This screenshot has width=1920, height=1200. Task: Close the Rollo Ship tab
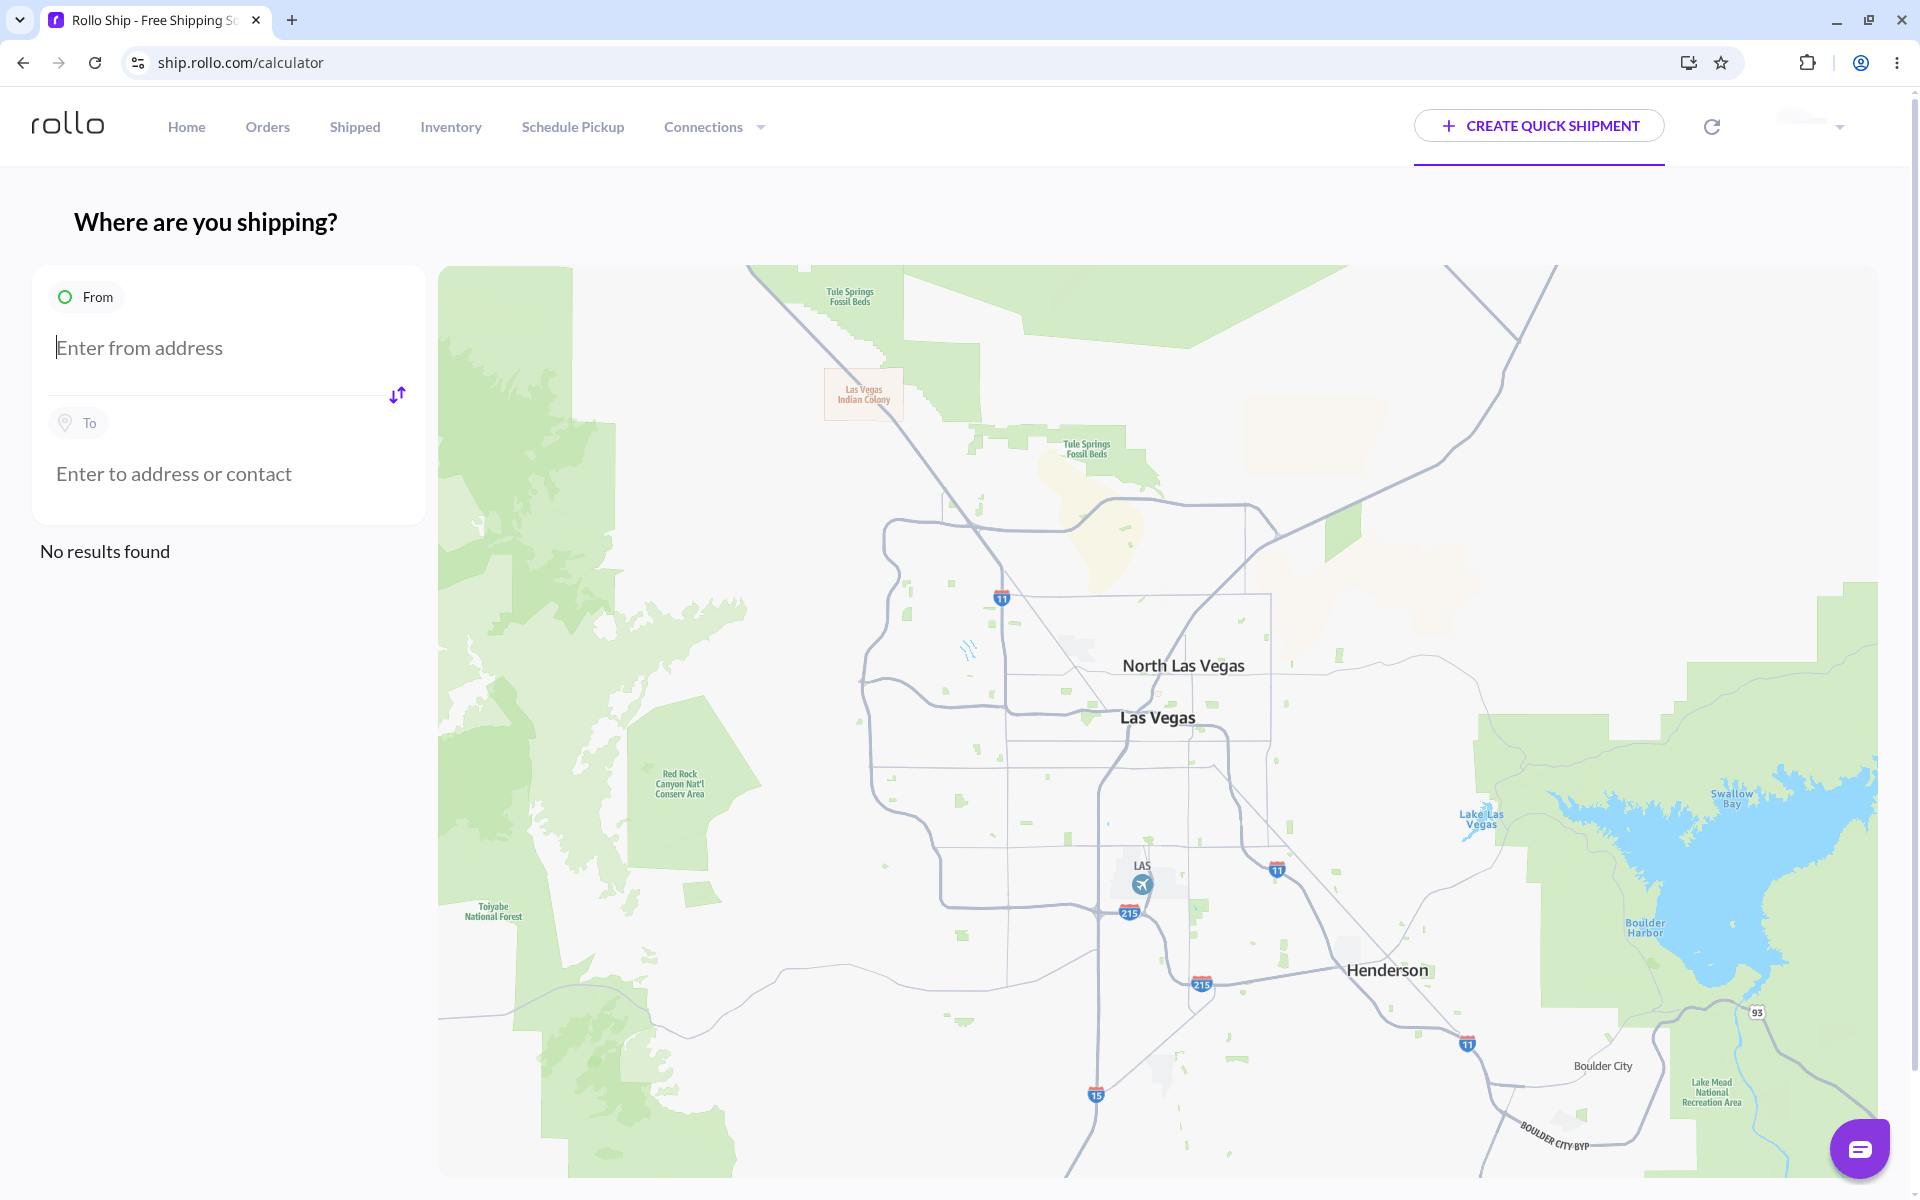point(256,20)
